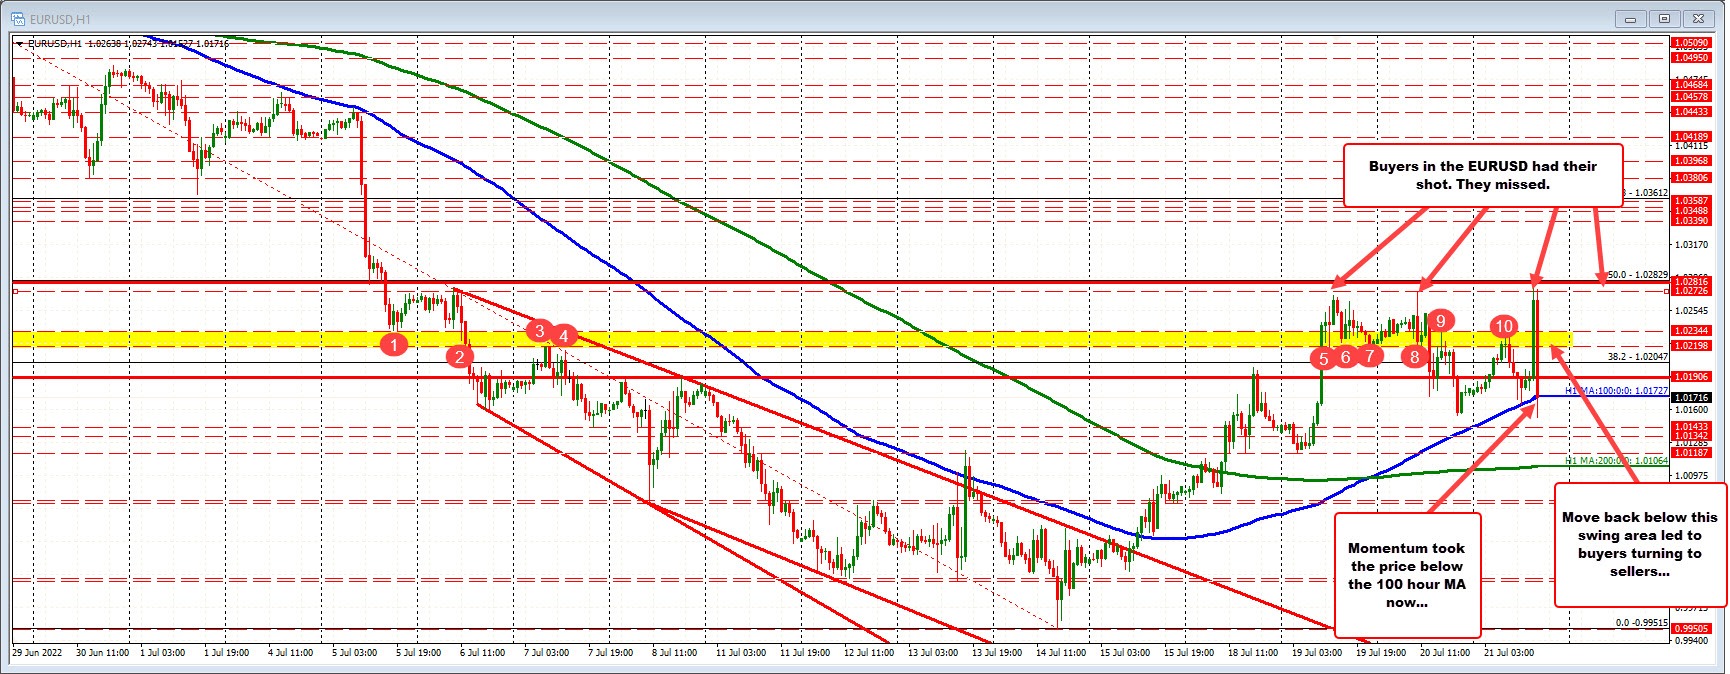The height and width of the screenshot is (674, 1730).
Task: Click the '12 Jul 11:00' time axis label
Action: pyautogui.click(x=868, y=652)
